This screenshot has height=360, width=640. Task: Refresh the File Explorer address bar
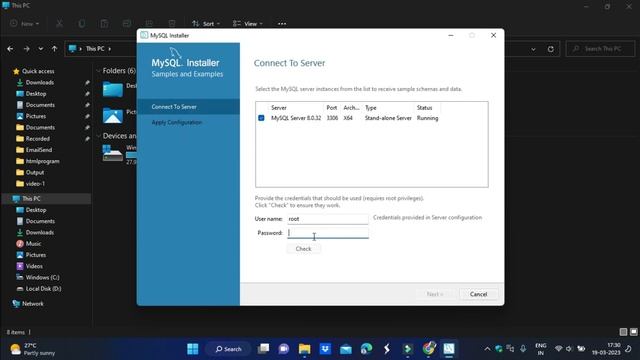[551, 49]
